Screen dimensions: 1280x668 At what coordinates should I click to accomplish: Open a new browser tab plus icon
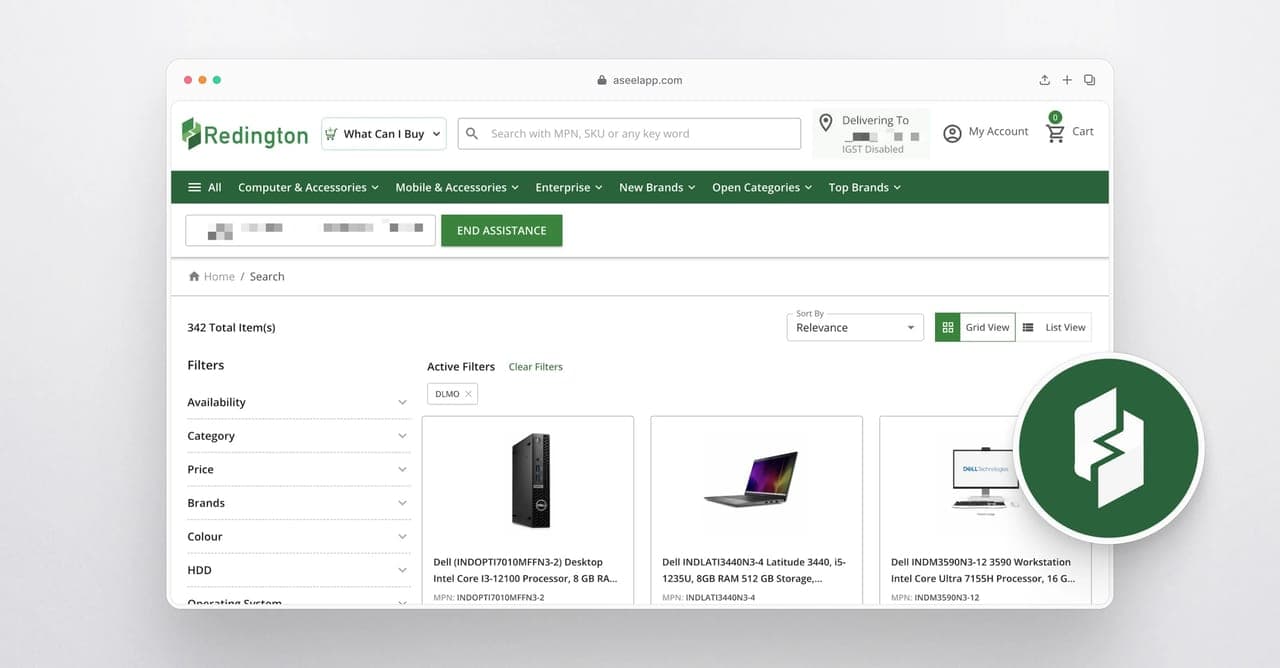tap(1067, 80)
